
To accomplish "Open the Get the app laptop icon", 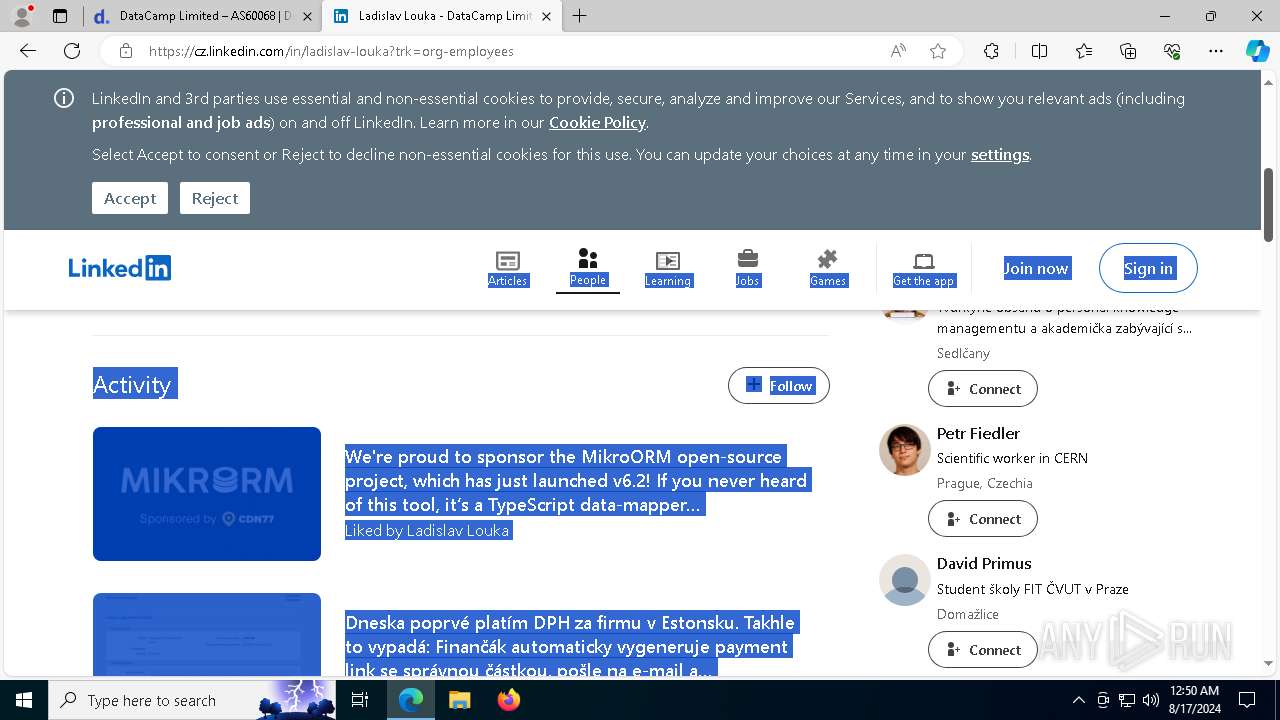I will click(x=924, y=269).
